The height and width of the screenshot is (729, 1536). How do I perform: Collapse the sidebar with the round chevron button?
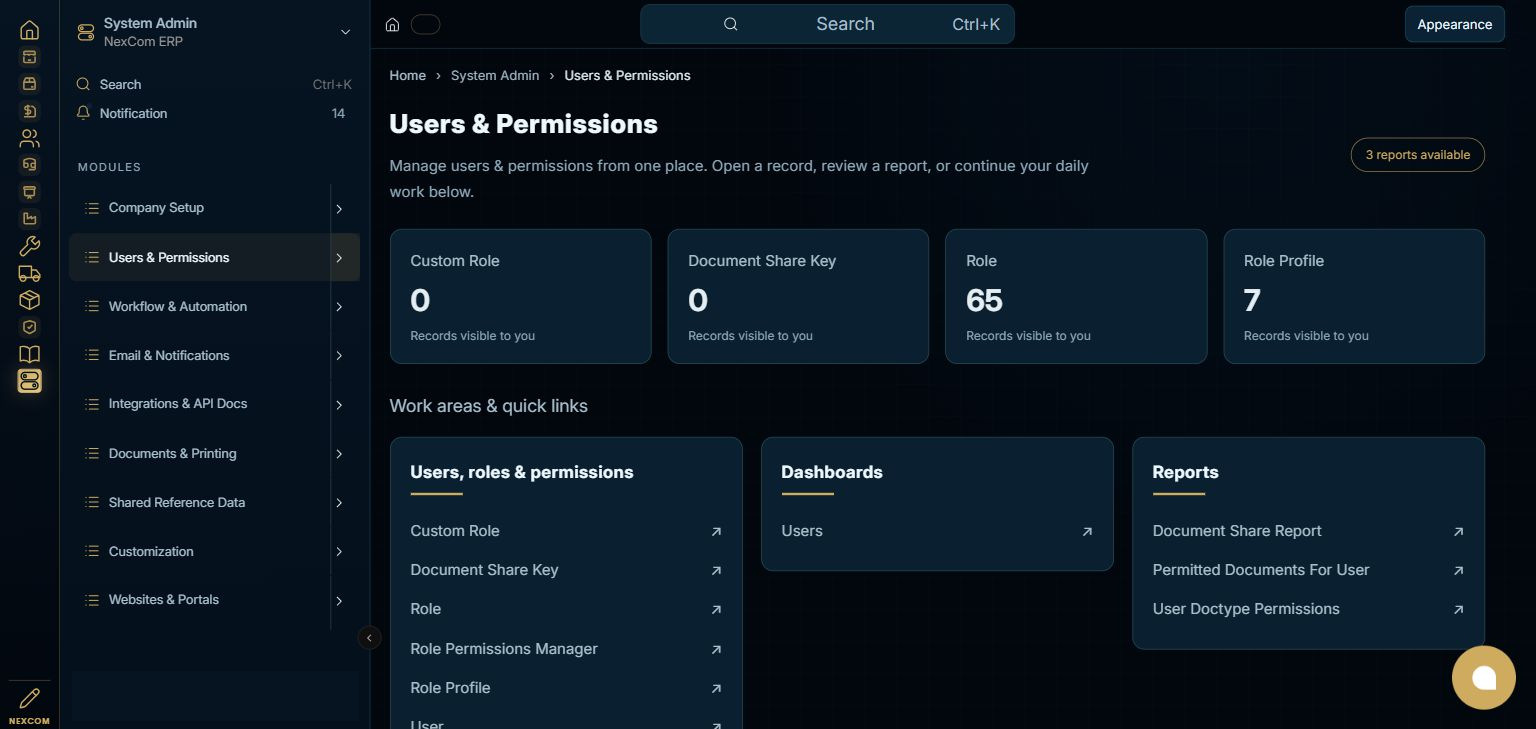click(x=369, y=637)
